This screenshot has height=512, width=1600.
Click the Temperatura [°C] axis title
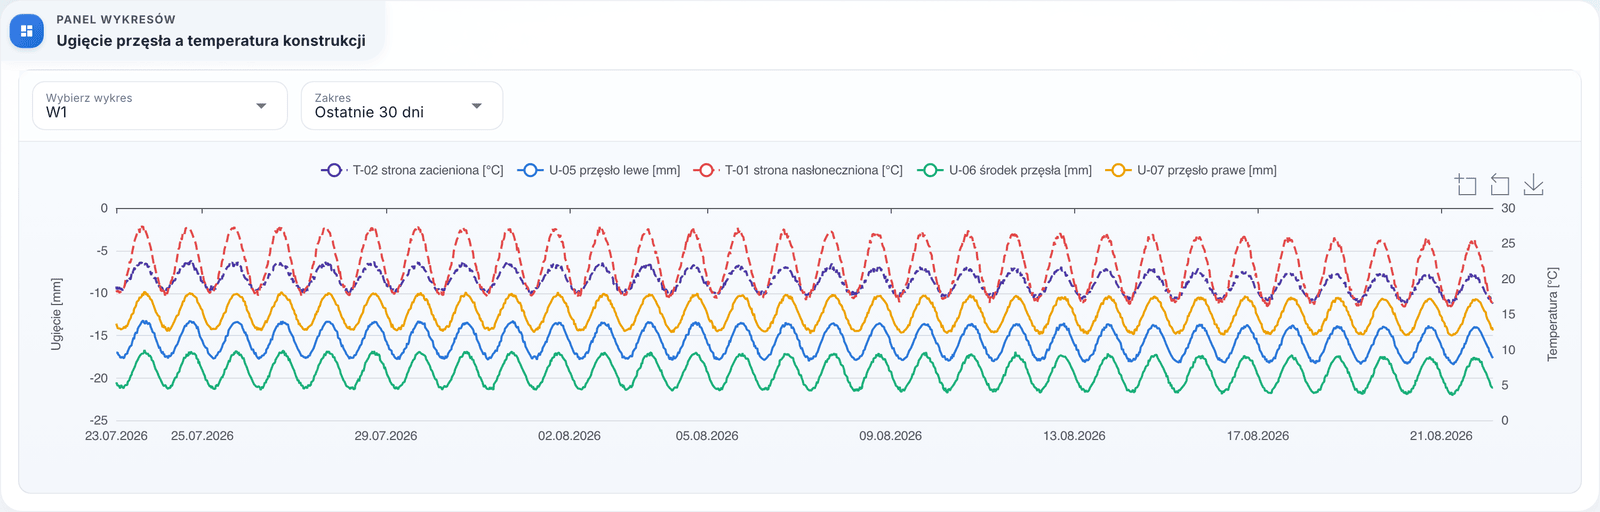[1553, 314]
